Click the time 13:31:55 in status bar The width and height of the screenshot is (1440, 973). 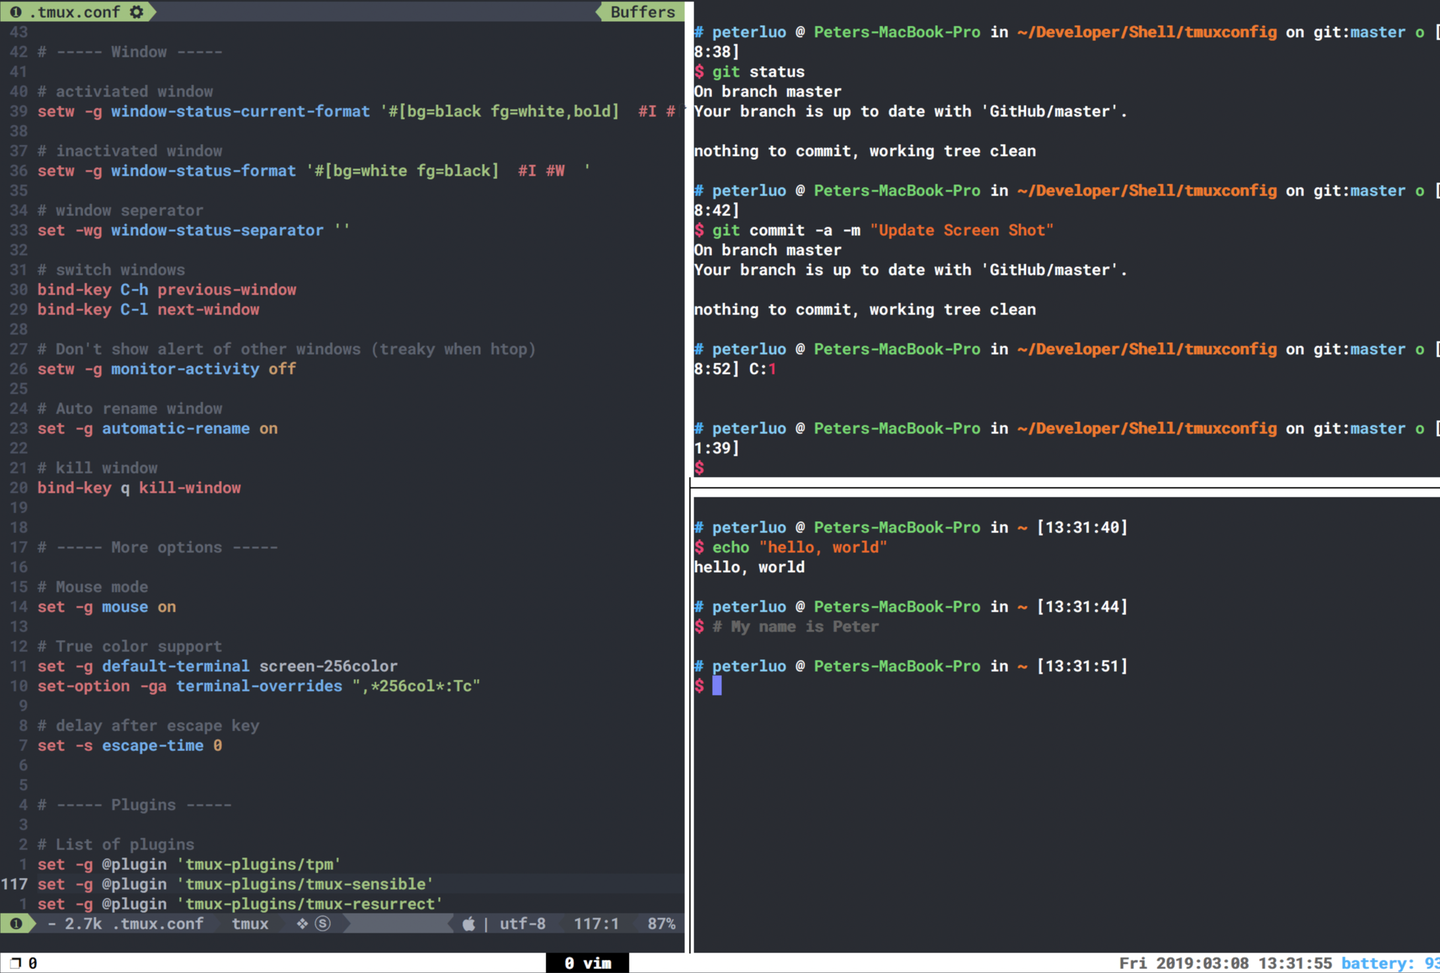[1295, 963]
